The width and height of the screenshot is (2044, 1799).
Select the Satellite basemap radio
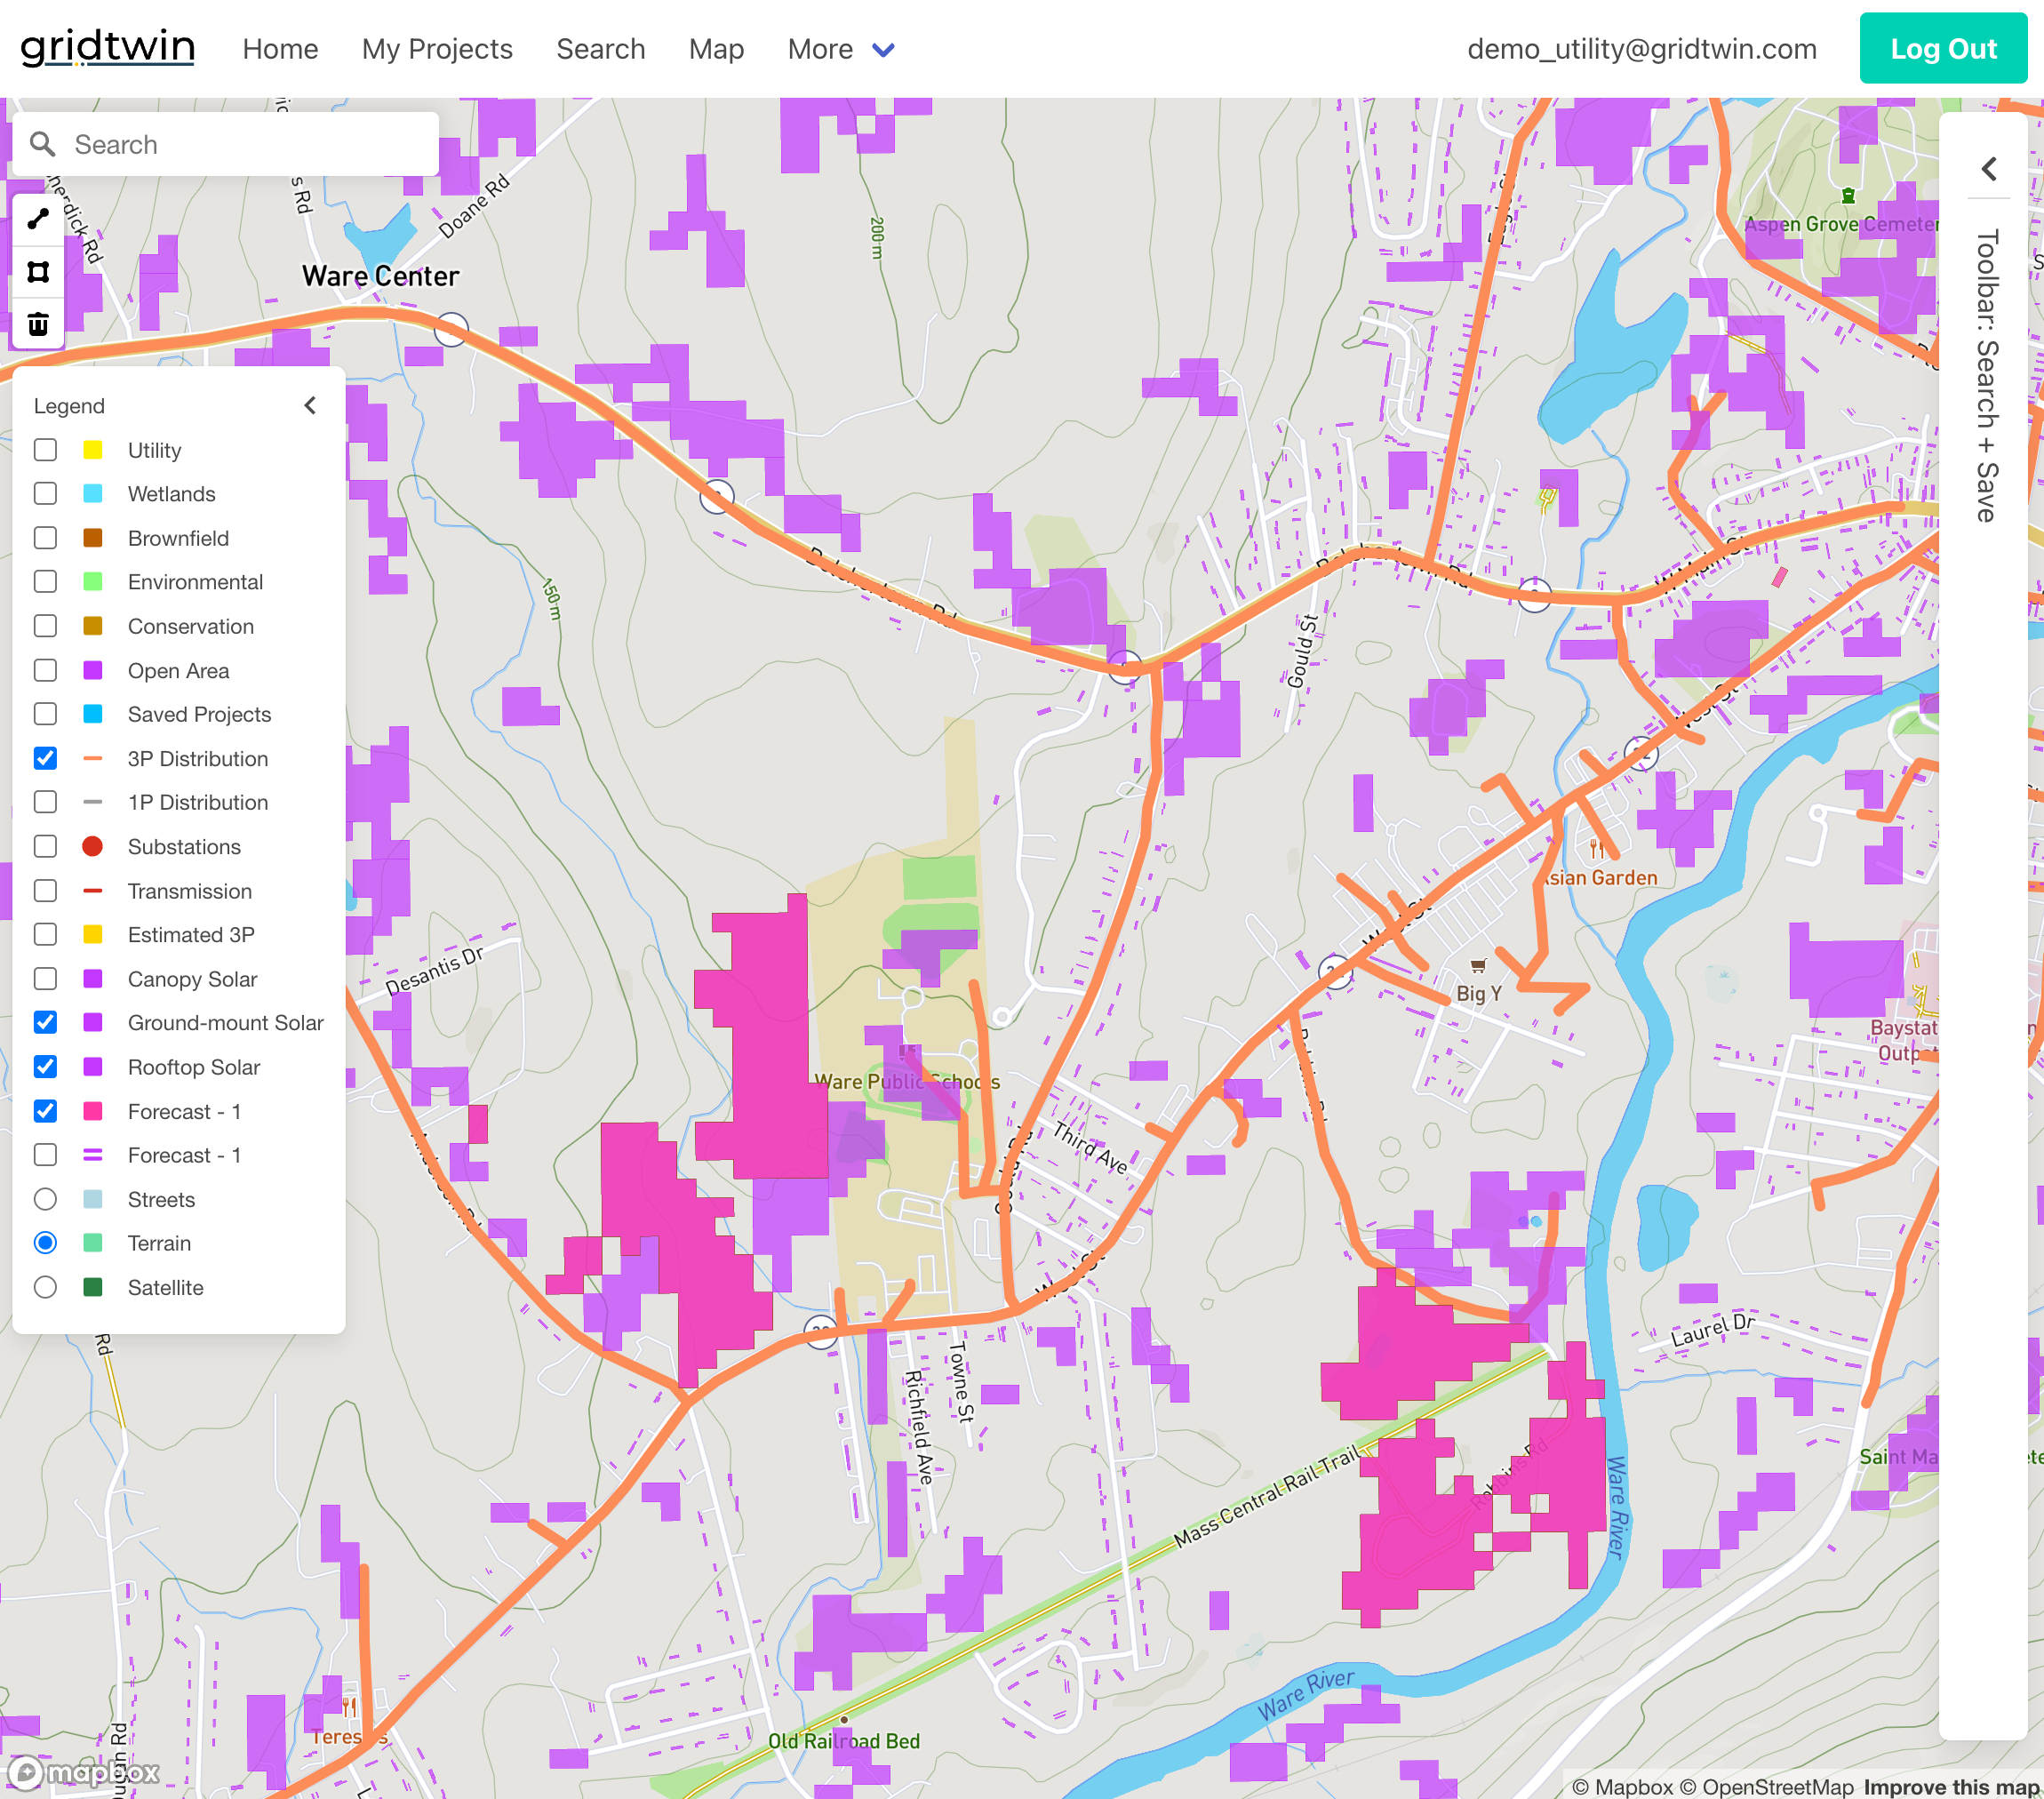45,1287
